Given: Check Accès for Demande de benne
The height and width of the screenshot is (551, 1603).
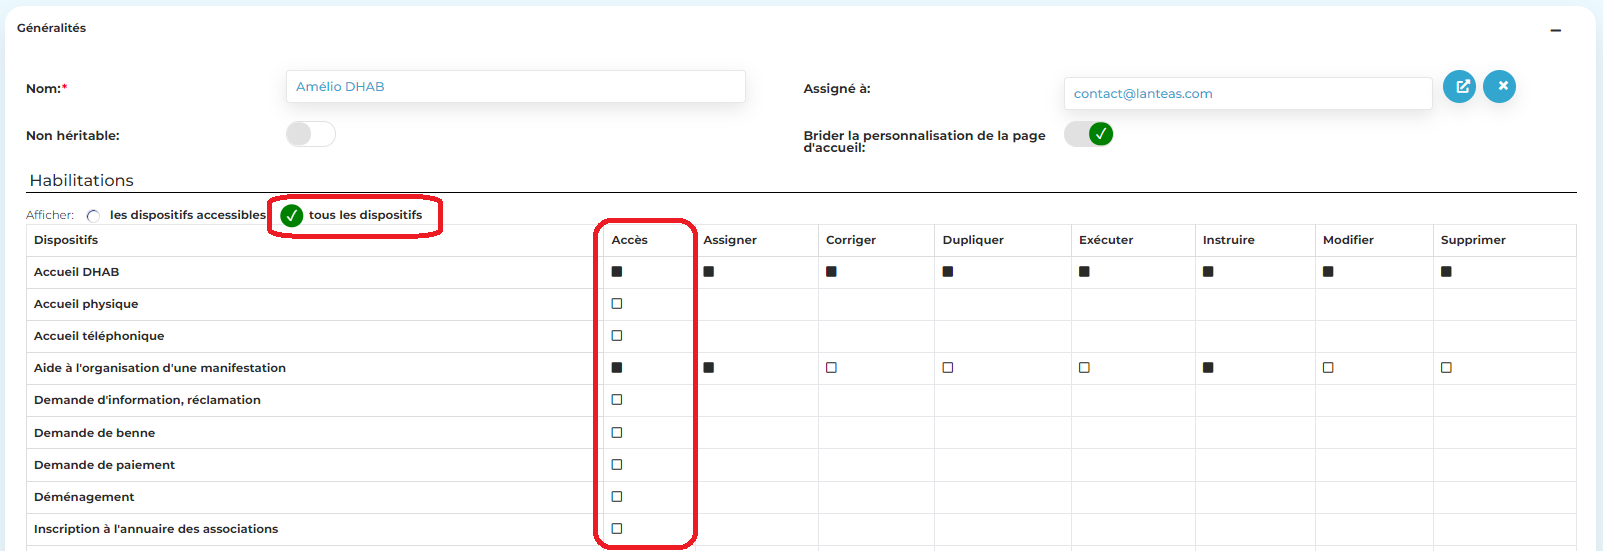Looking at the screenshot, I should pyautogui.click(x=617, y=433).
